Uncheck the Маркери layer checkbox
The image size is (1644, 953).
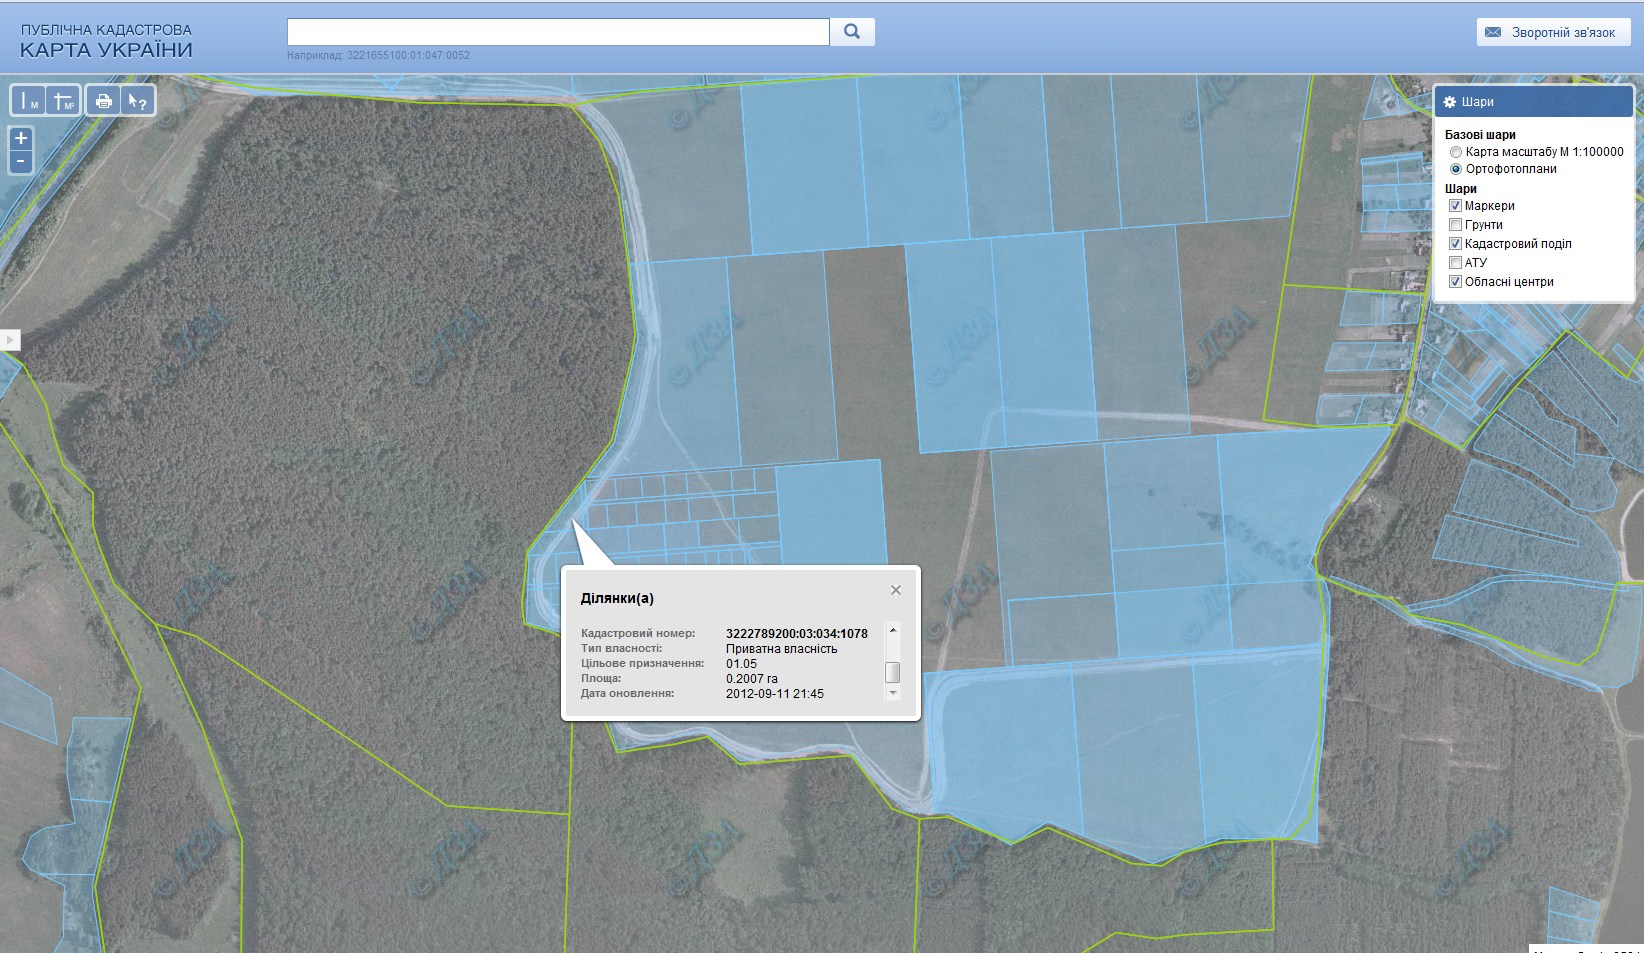point(1456,206)
